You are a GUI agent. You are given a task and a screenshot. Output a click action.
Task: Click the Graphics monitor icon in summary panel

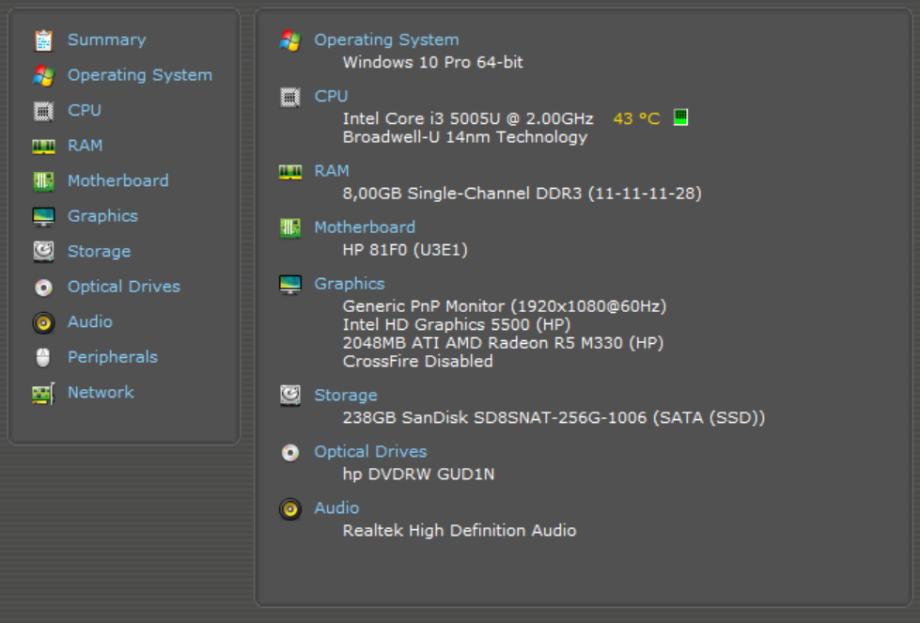(x=290, y=285)
